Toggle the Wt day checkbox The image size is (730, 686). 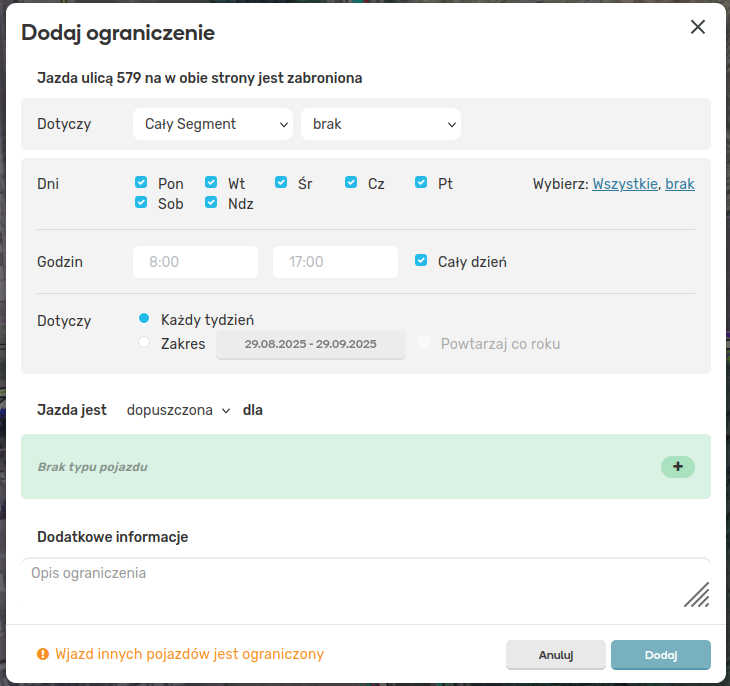tap(211, 183)
